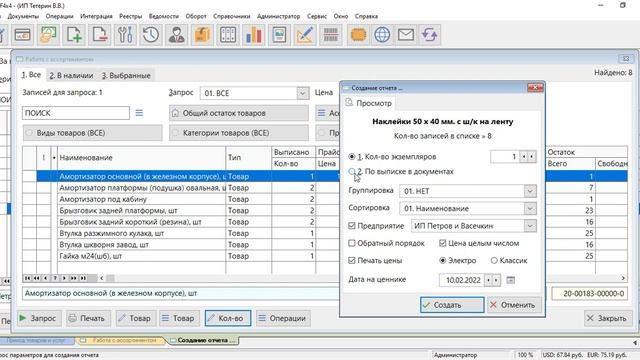Jump to first record navigator arrow
The image size is (640, 360).
click(x=27, y=278)
